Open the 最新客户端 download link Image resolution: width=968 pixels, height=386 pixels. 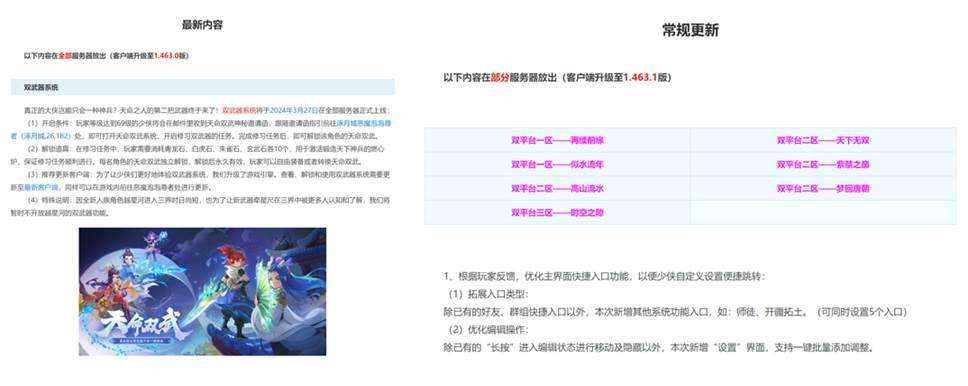coord(41,187)
